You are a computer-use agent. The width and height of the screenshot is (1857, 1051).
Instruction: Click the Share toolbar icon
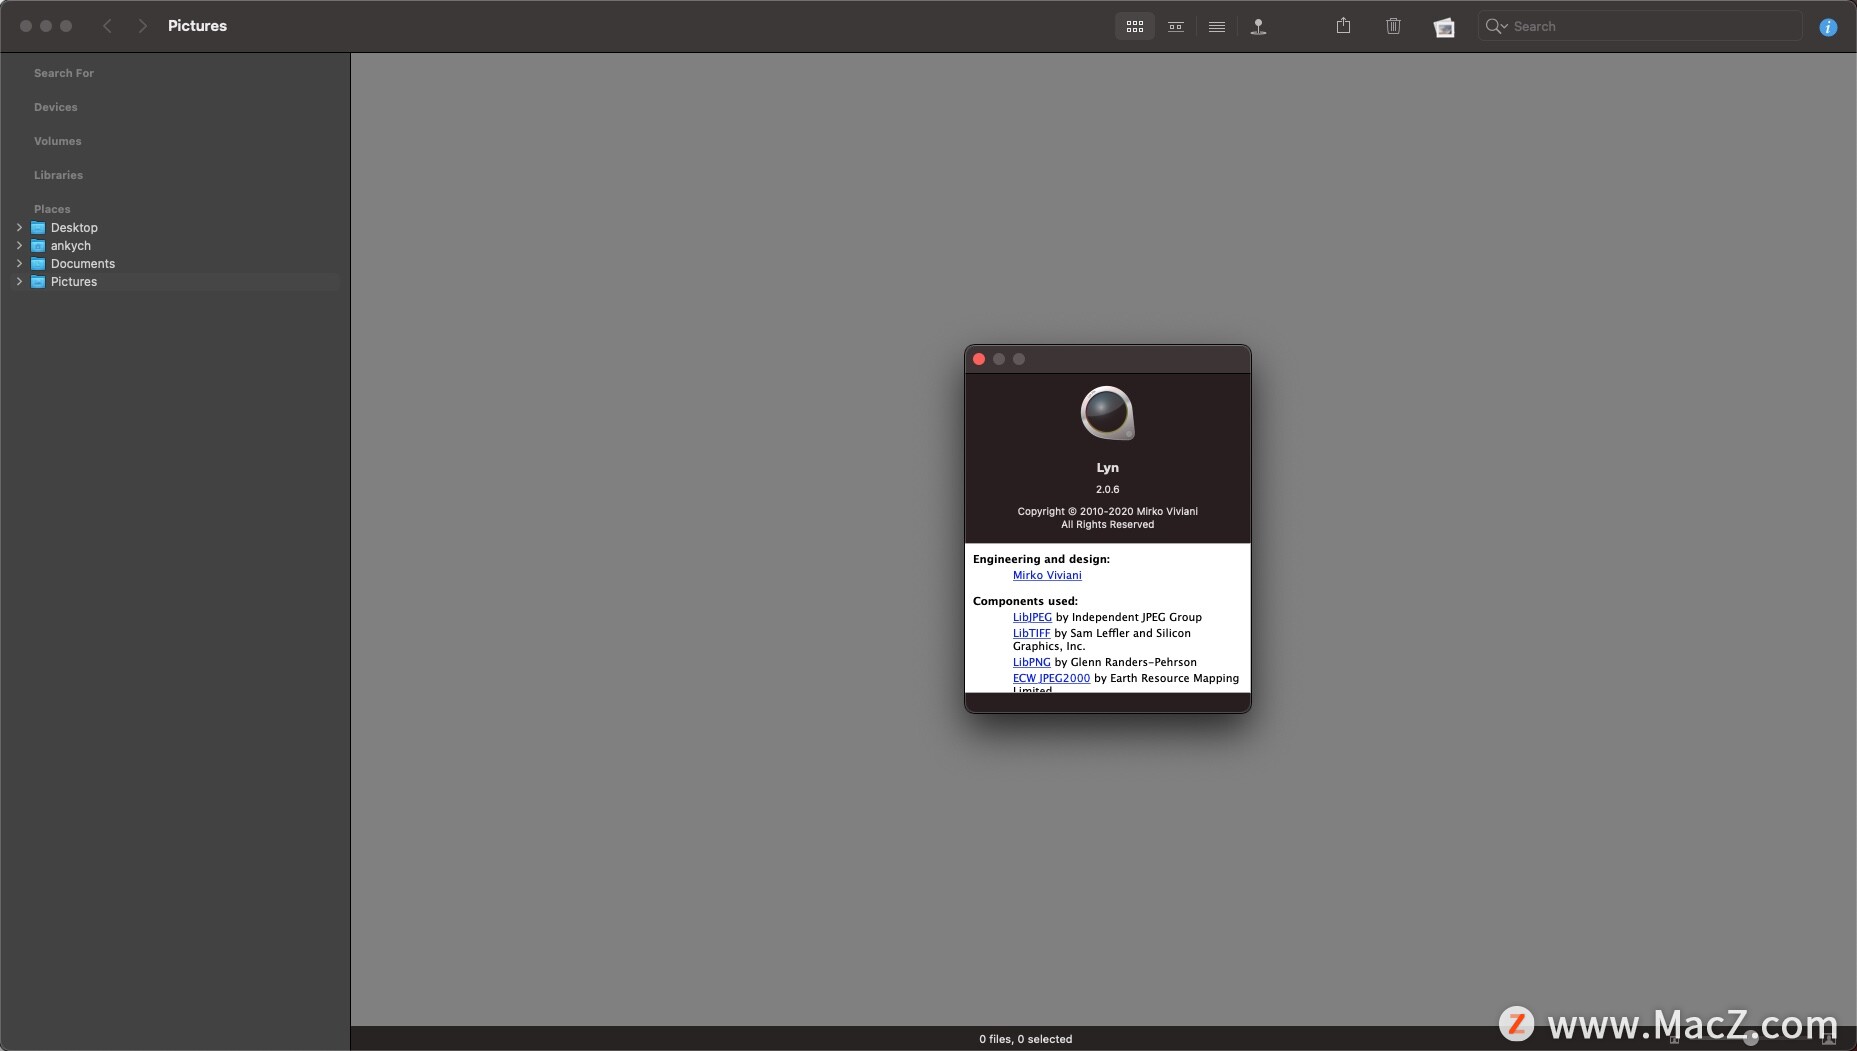click(x=1343, y=26)
